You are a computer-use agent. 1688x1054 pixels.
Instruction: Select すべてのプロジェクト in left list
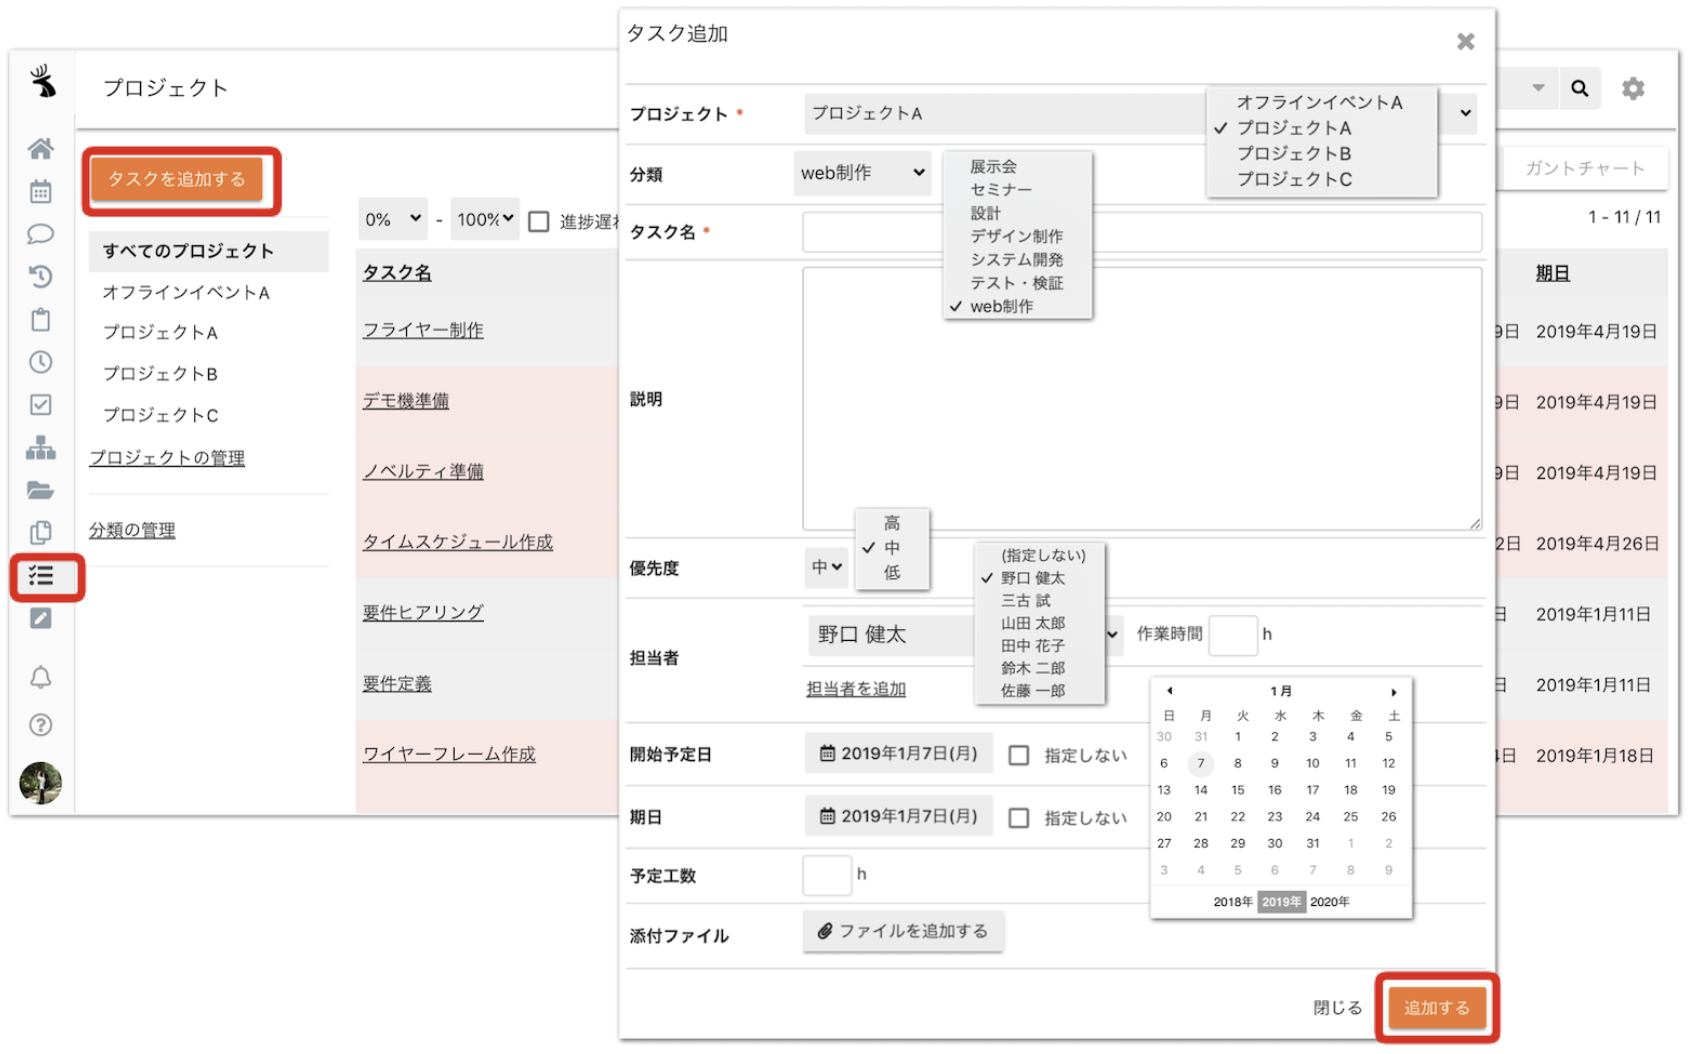click(x=208, y=251)
